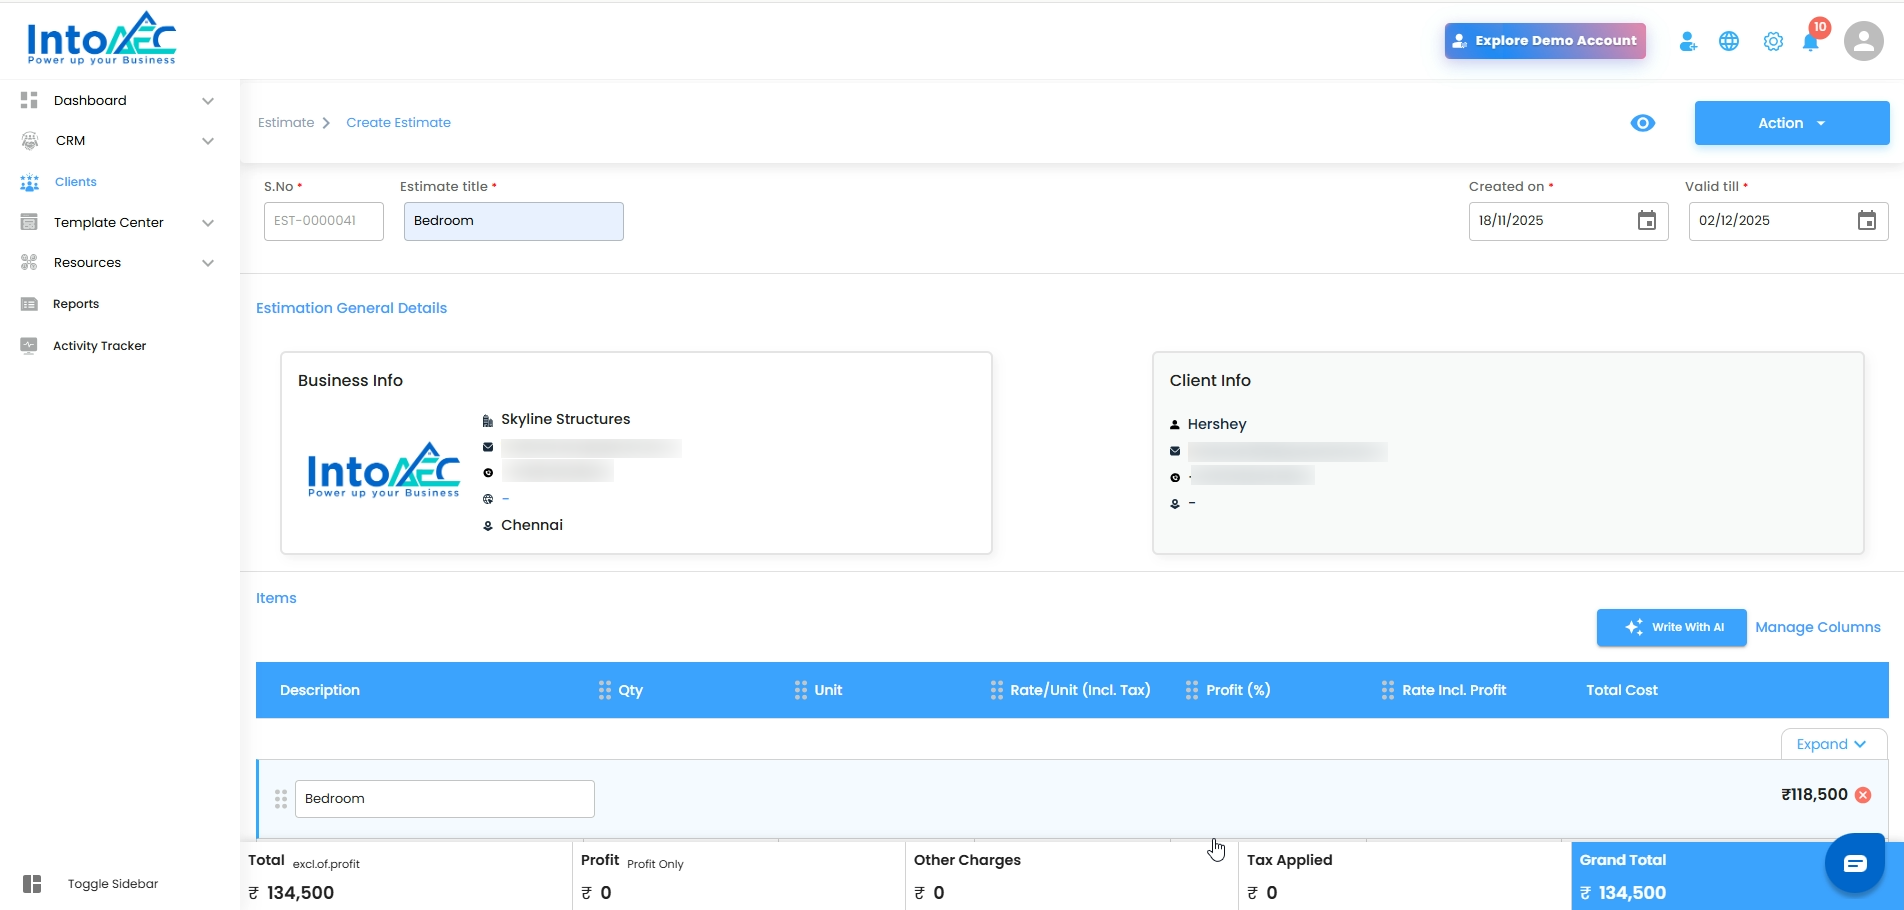Click Explore Demo Account button
Viewport: 1904px width, 910px height.
coord(1545,41)
